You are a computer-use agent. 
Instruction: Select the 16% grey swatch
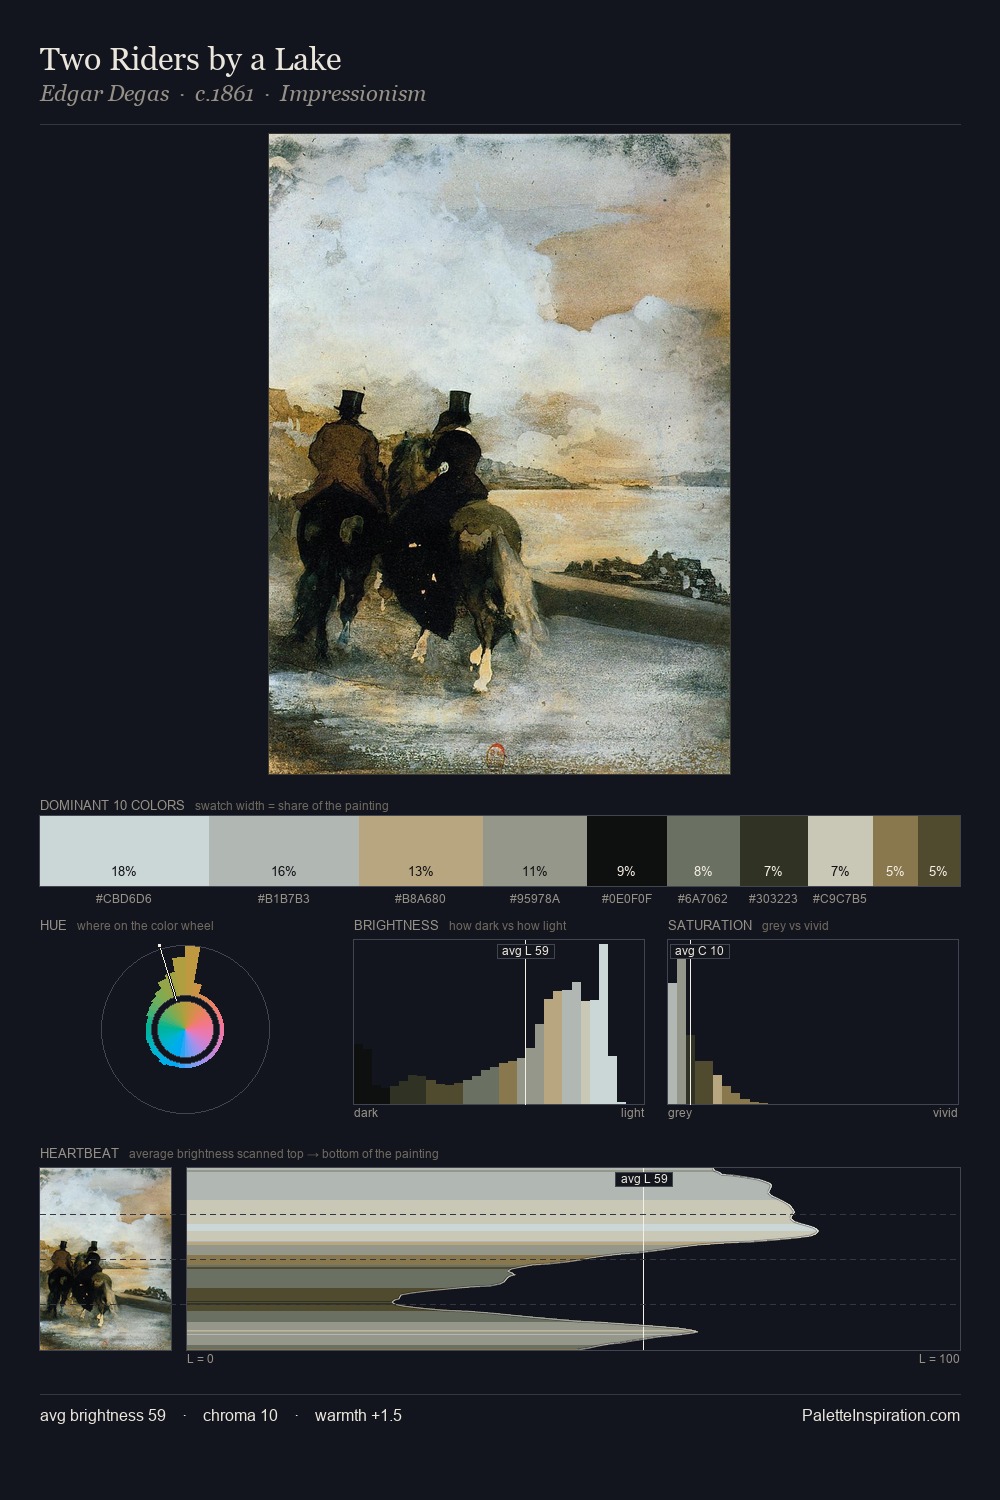point(284,851)
